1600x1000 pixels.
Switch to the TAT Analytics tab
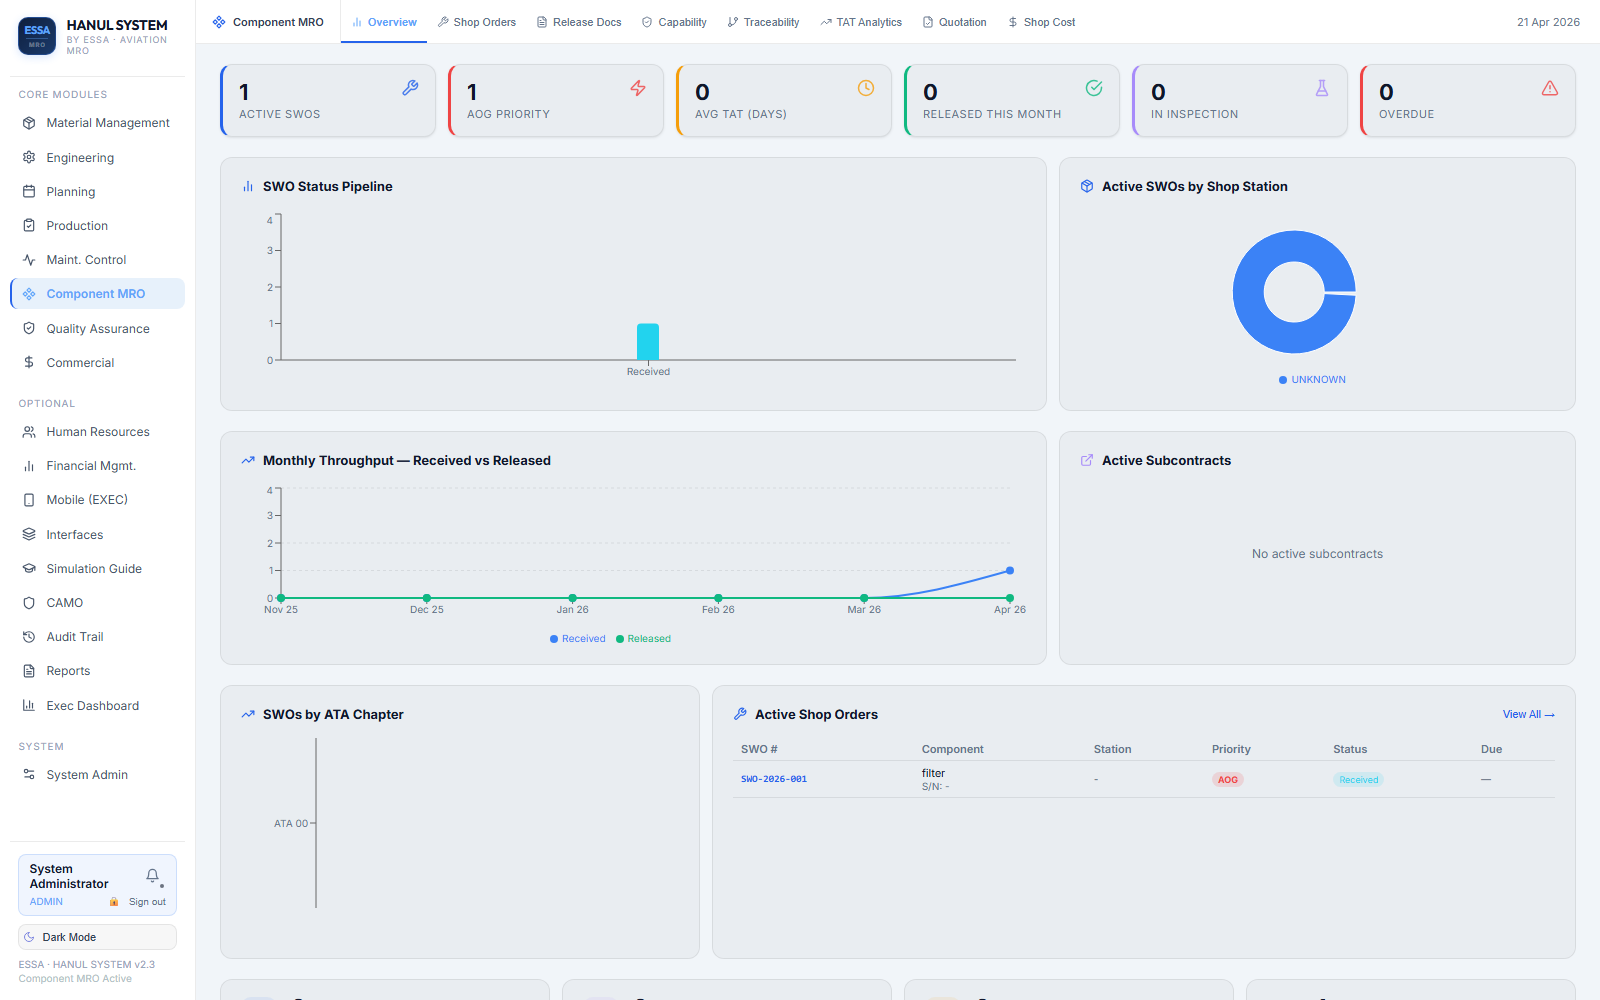click(x=861, y=22)
